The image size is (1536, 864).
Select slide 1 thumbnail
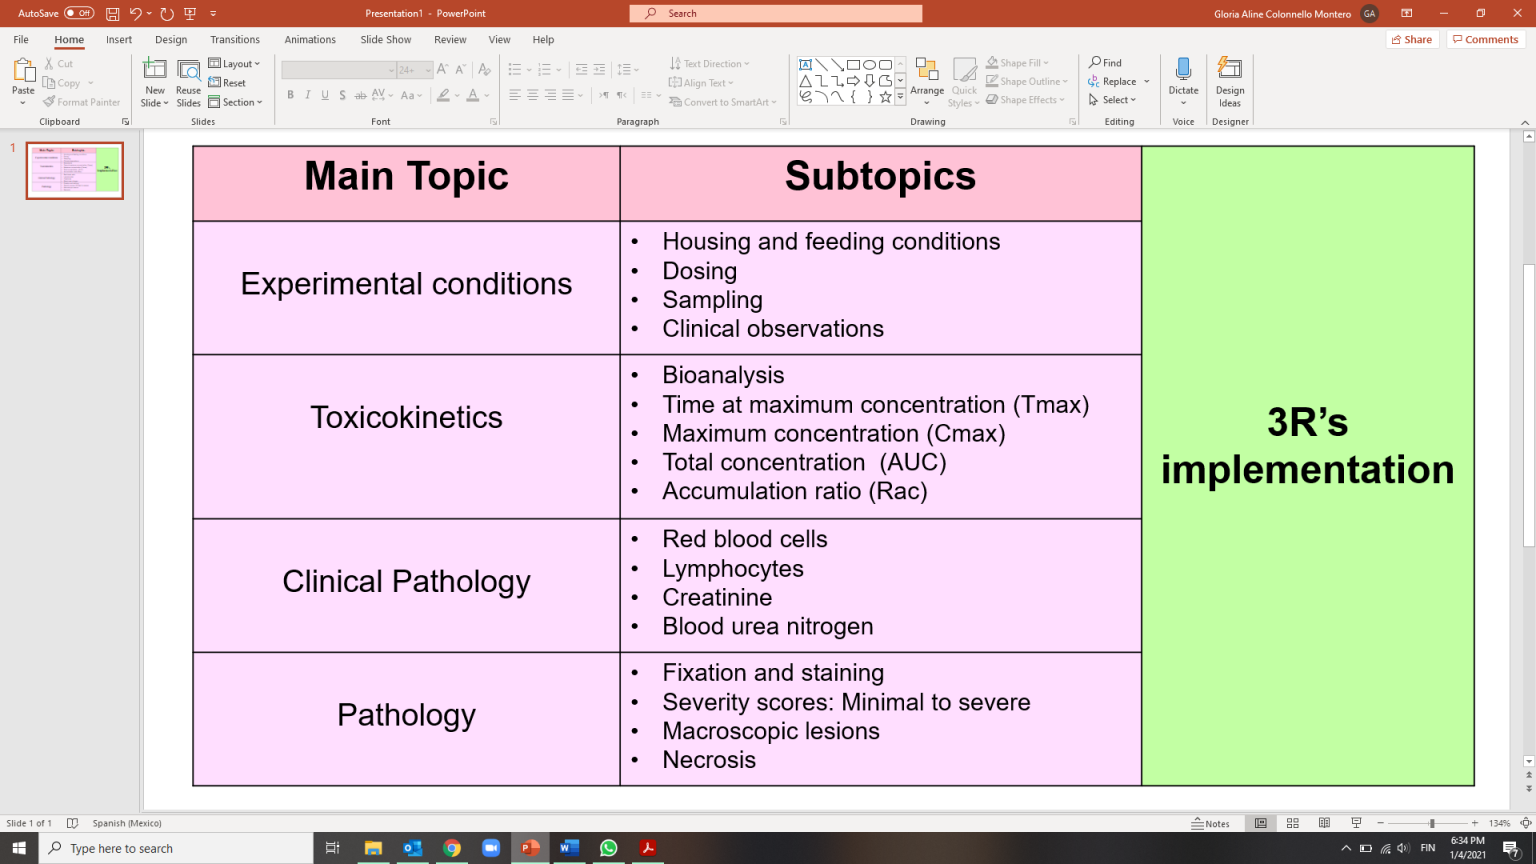(x=75, y=171)
